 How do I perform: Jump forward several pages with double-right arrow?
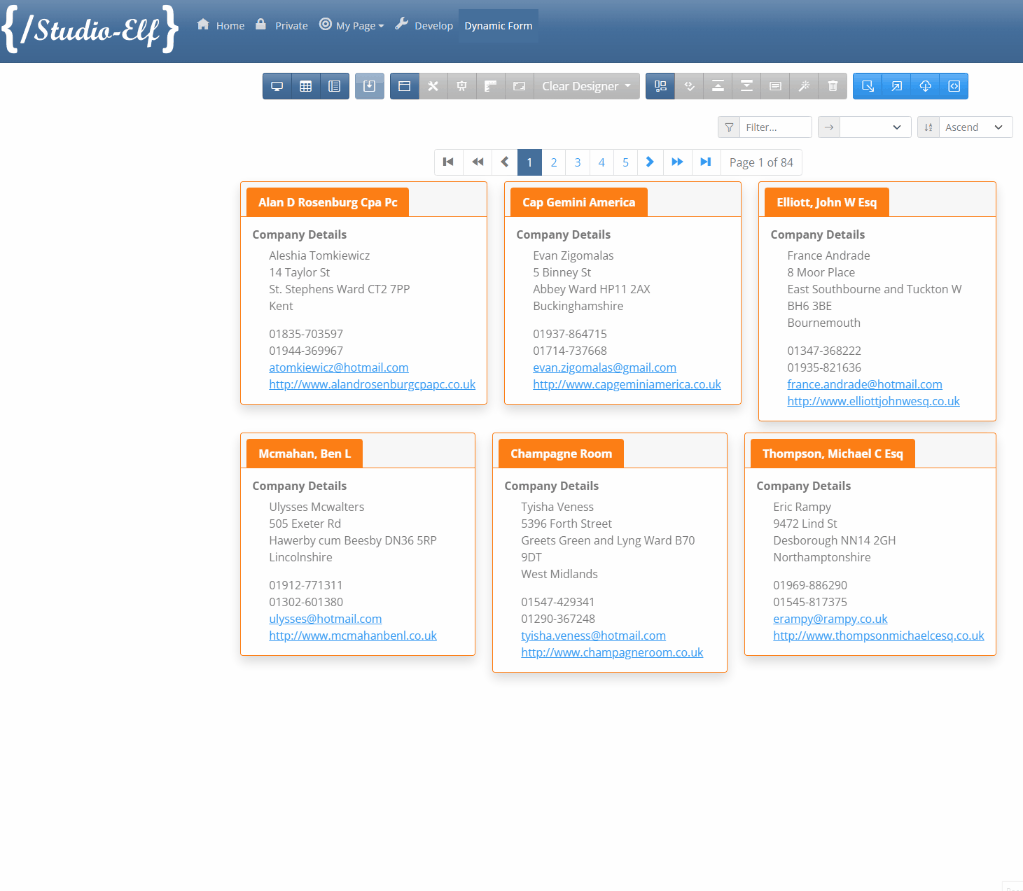coord(677,162)
